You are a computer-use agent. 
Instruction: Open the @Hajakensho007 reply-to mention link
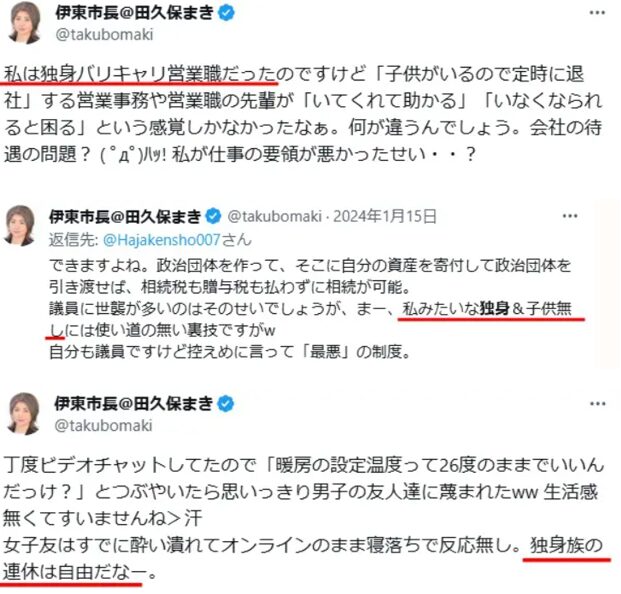162,240
